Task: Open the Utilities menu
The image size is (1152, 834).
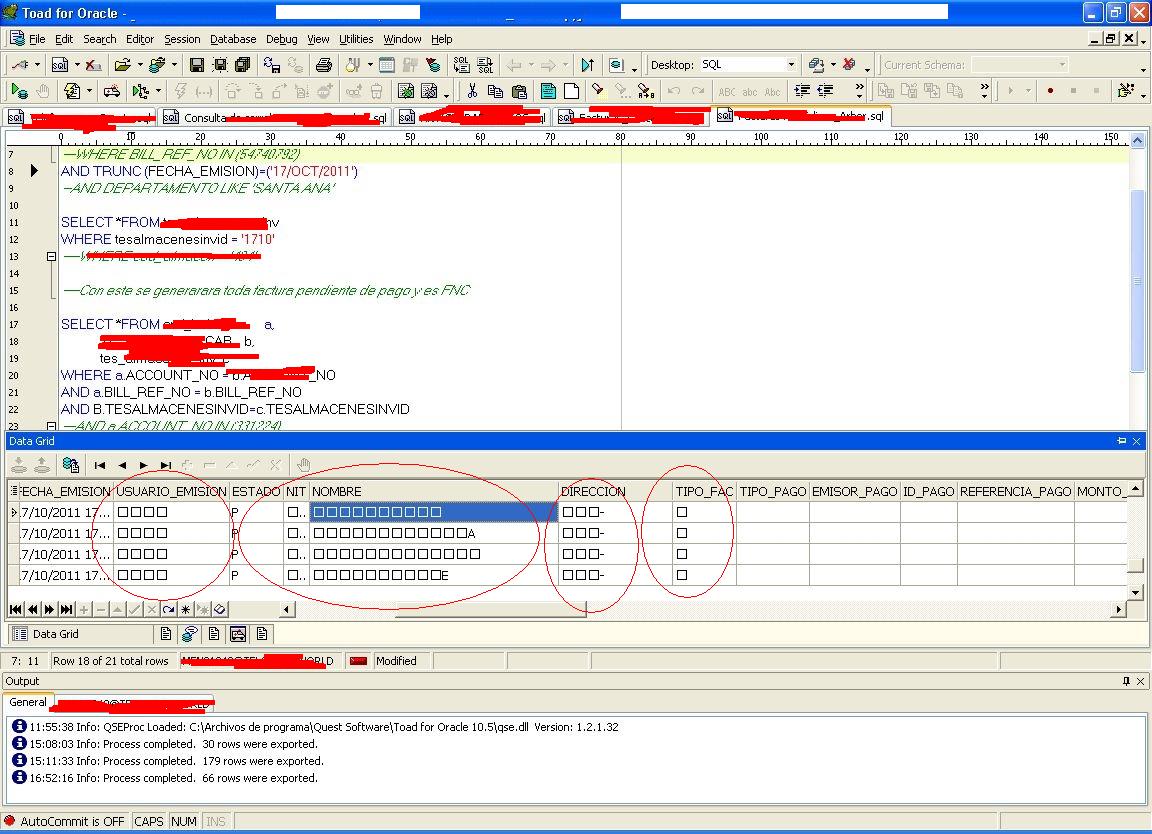Action: (356, 39)
